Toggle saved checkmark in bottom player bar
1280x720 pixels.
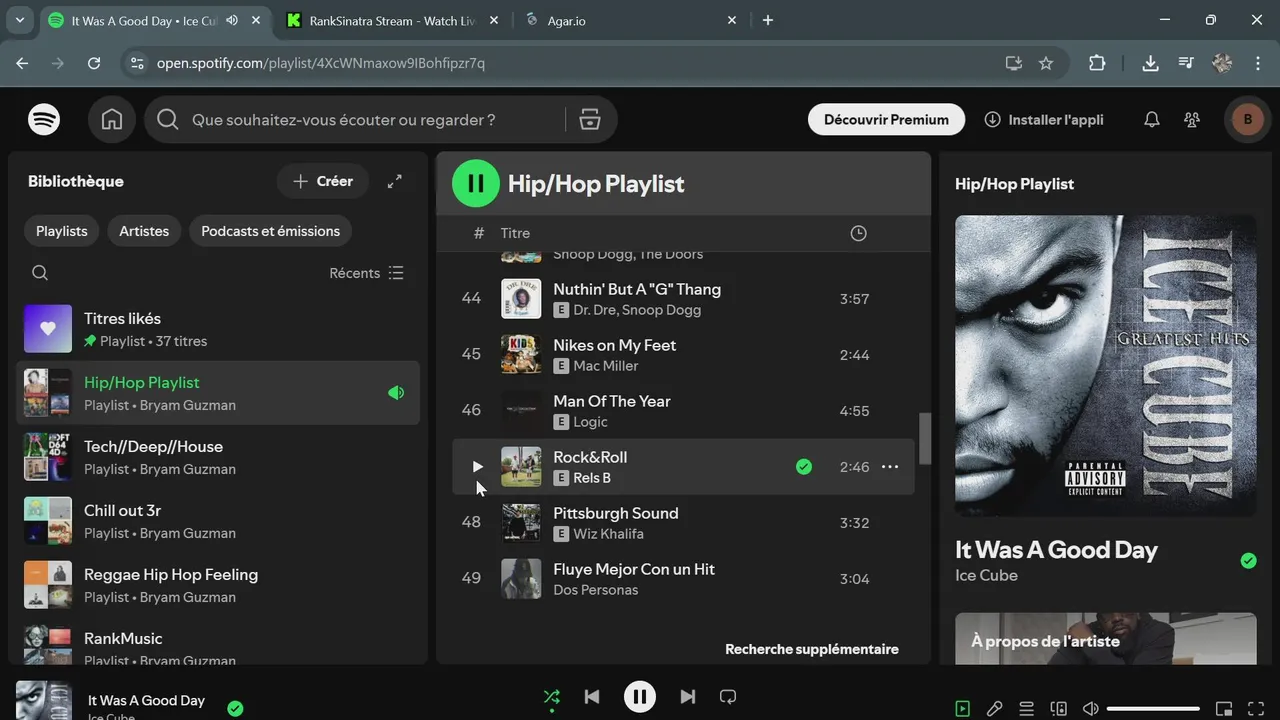coord(235,709)
